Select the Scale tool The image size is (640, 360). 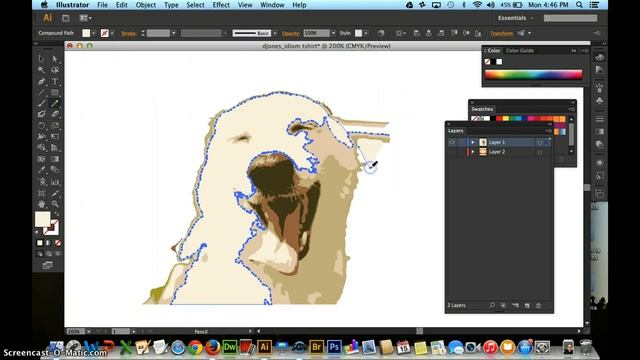55,125
